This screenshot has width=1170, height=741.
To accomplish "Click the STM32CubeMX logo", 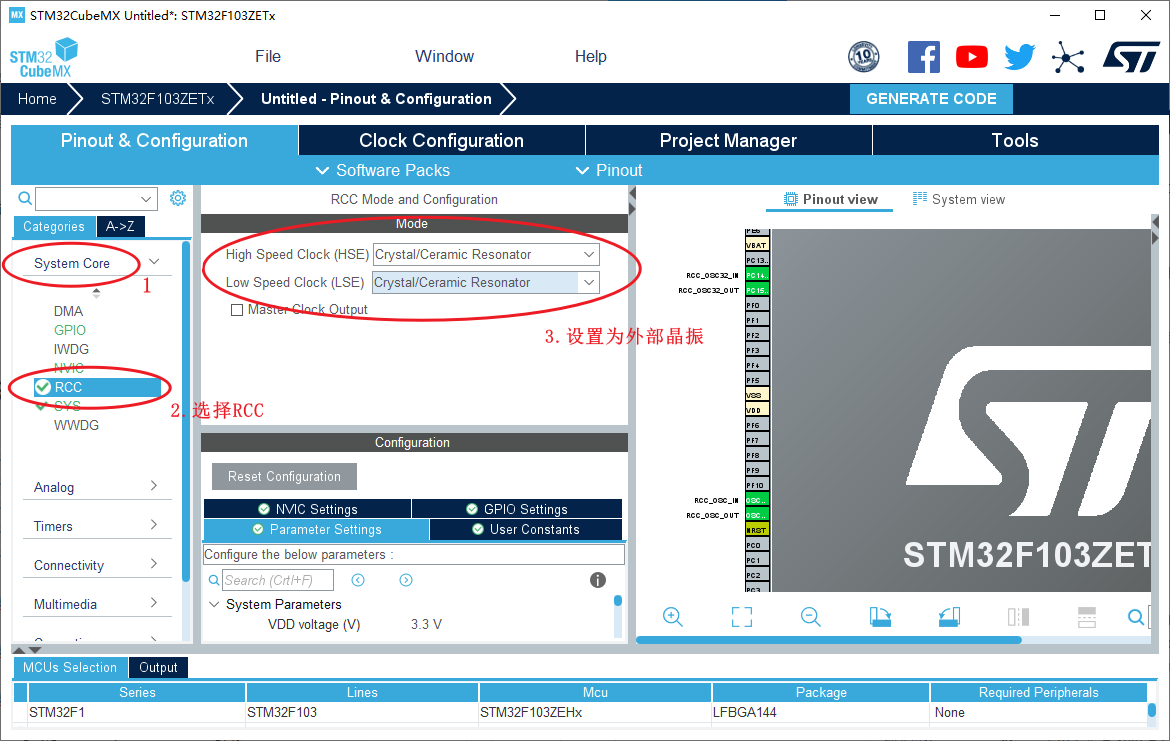I will [44, 58].
